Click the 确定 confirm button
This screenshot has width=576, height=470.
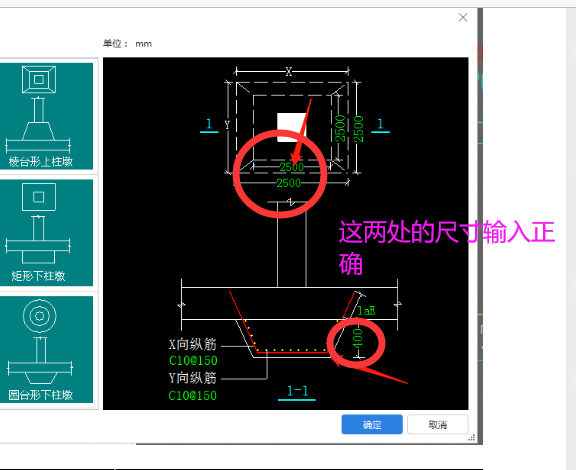pyautogui.click(x=372, y=424)
